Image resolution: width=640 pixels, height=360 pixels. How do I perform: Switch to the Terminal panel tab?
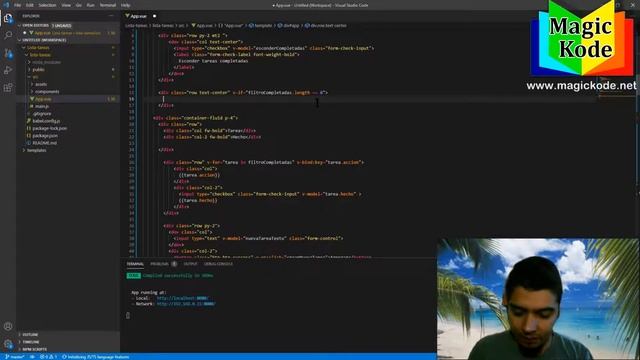pos(135,264)
